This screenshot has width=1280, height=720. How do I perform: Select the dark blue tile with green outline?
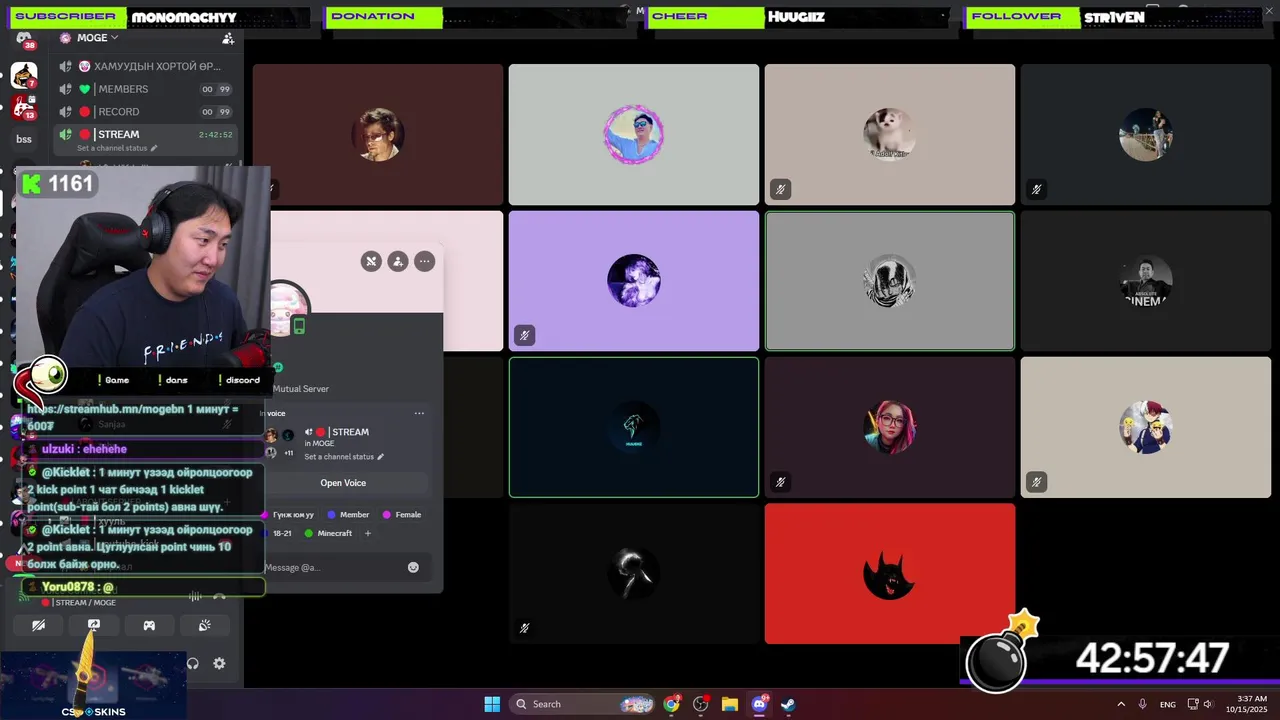point(634,427)
